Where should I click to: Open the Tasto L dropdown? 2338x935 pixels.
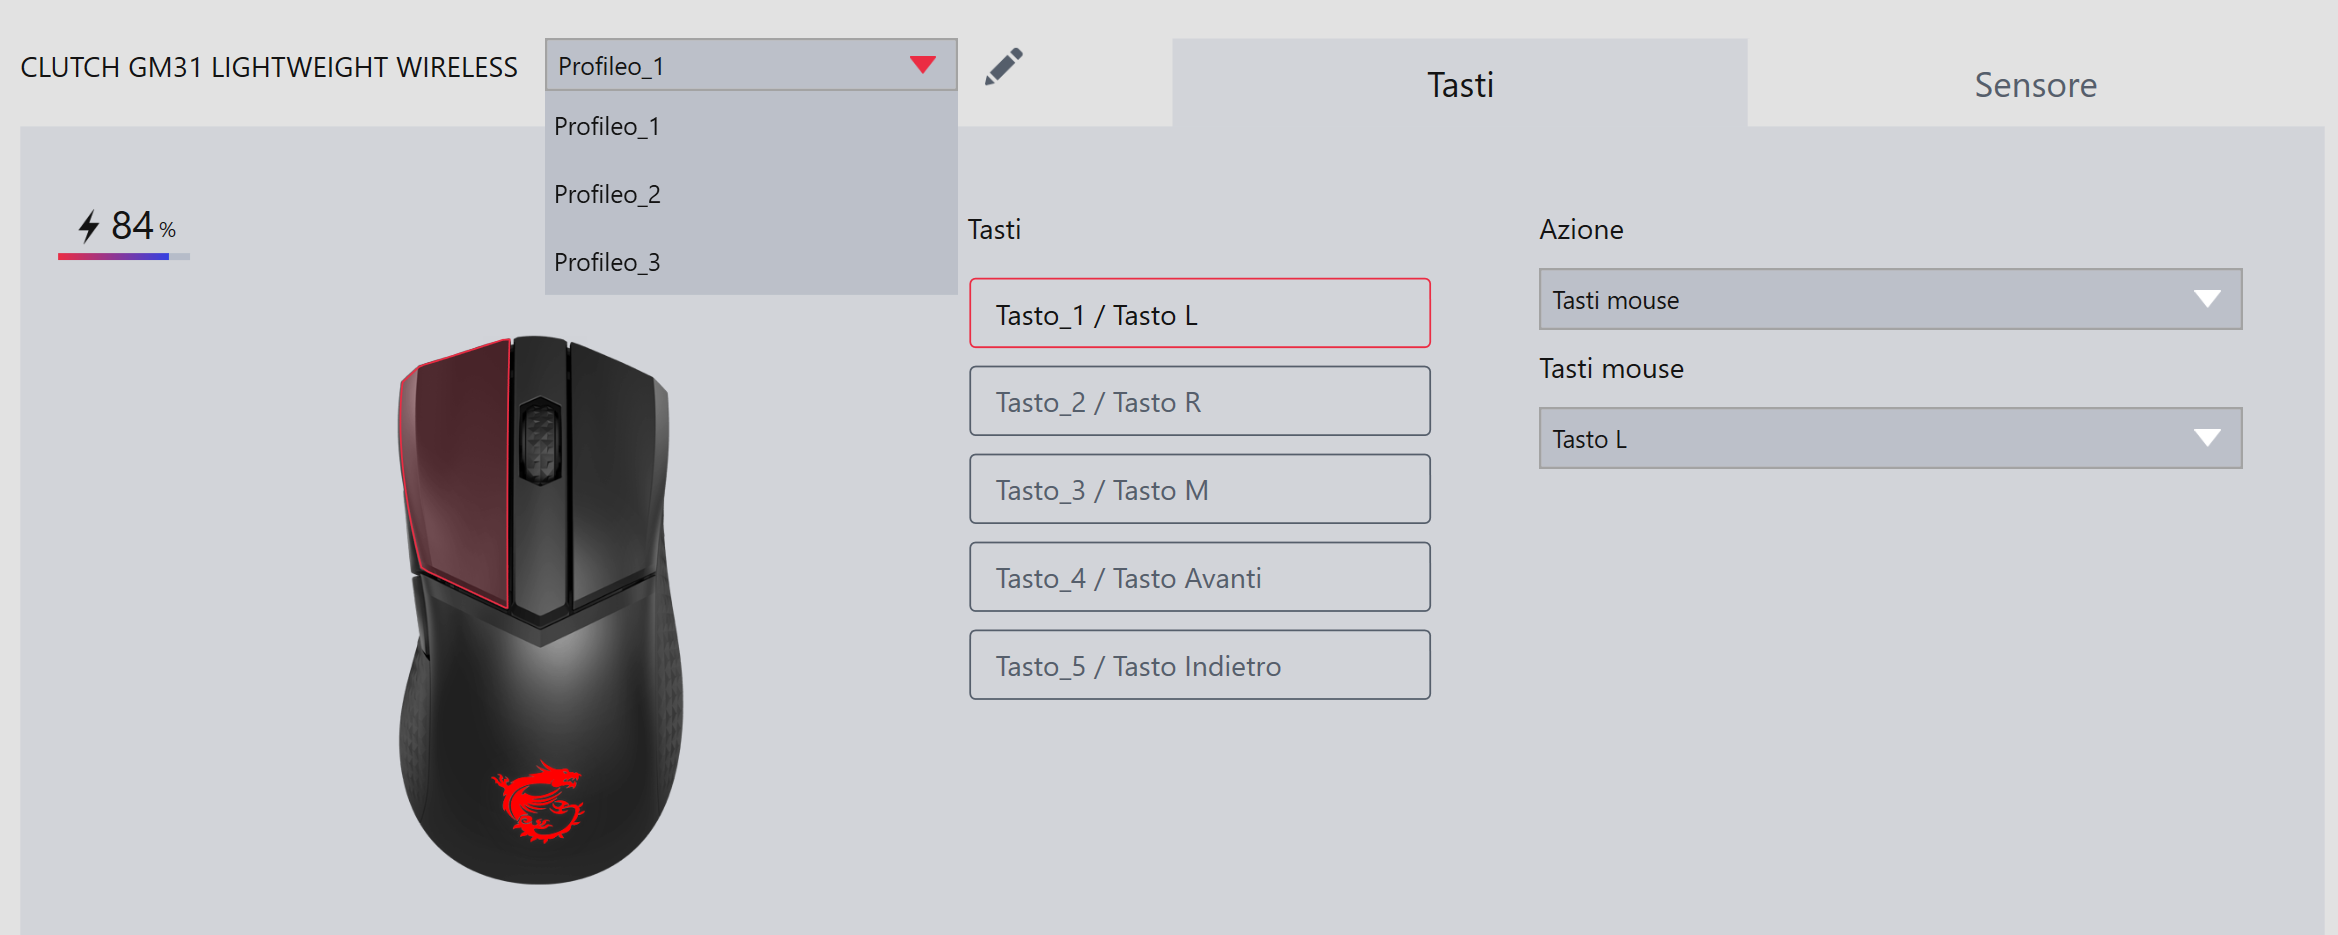click(1890, 438)
